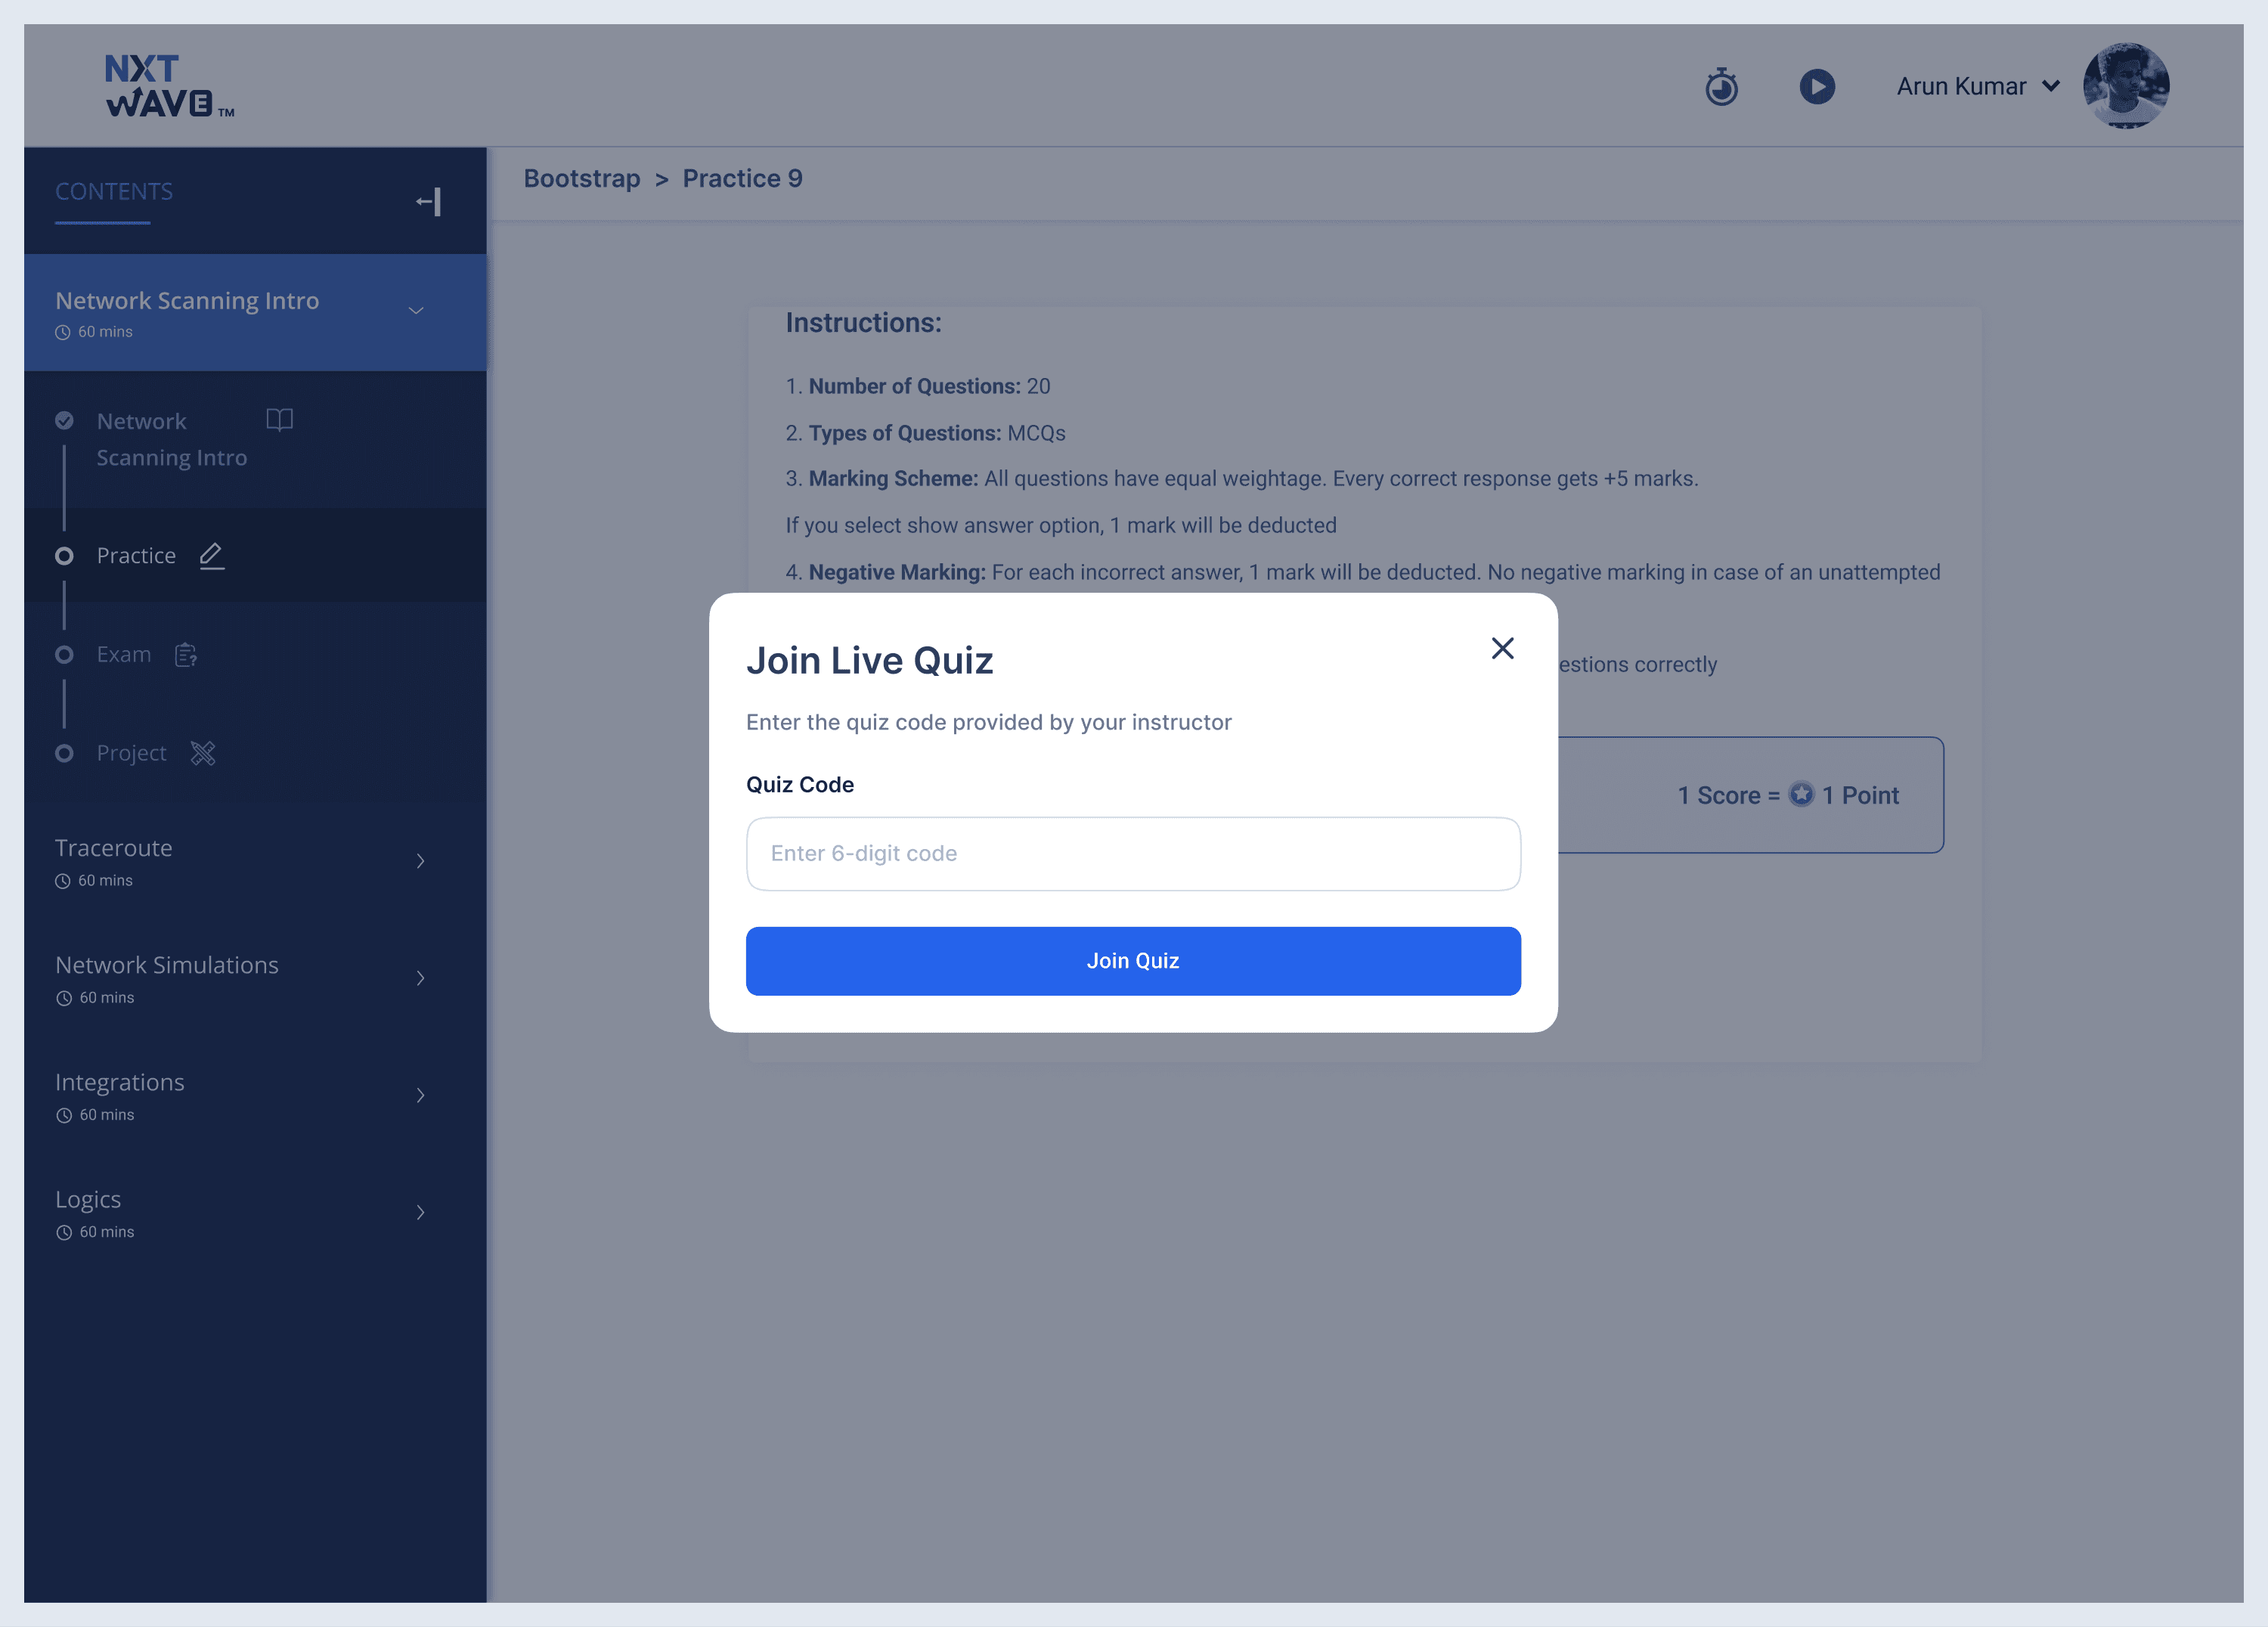Click the tools icon next to Project

click(x=203, y=753)
